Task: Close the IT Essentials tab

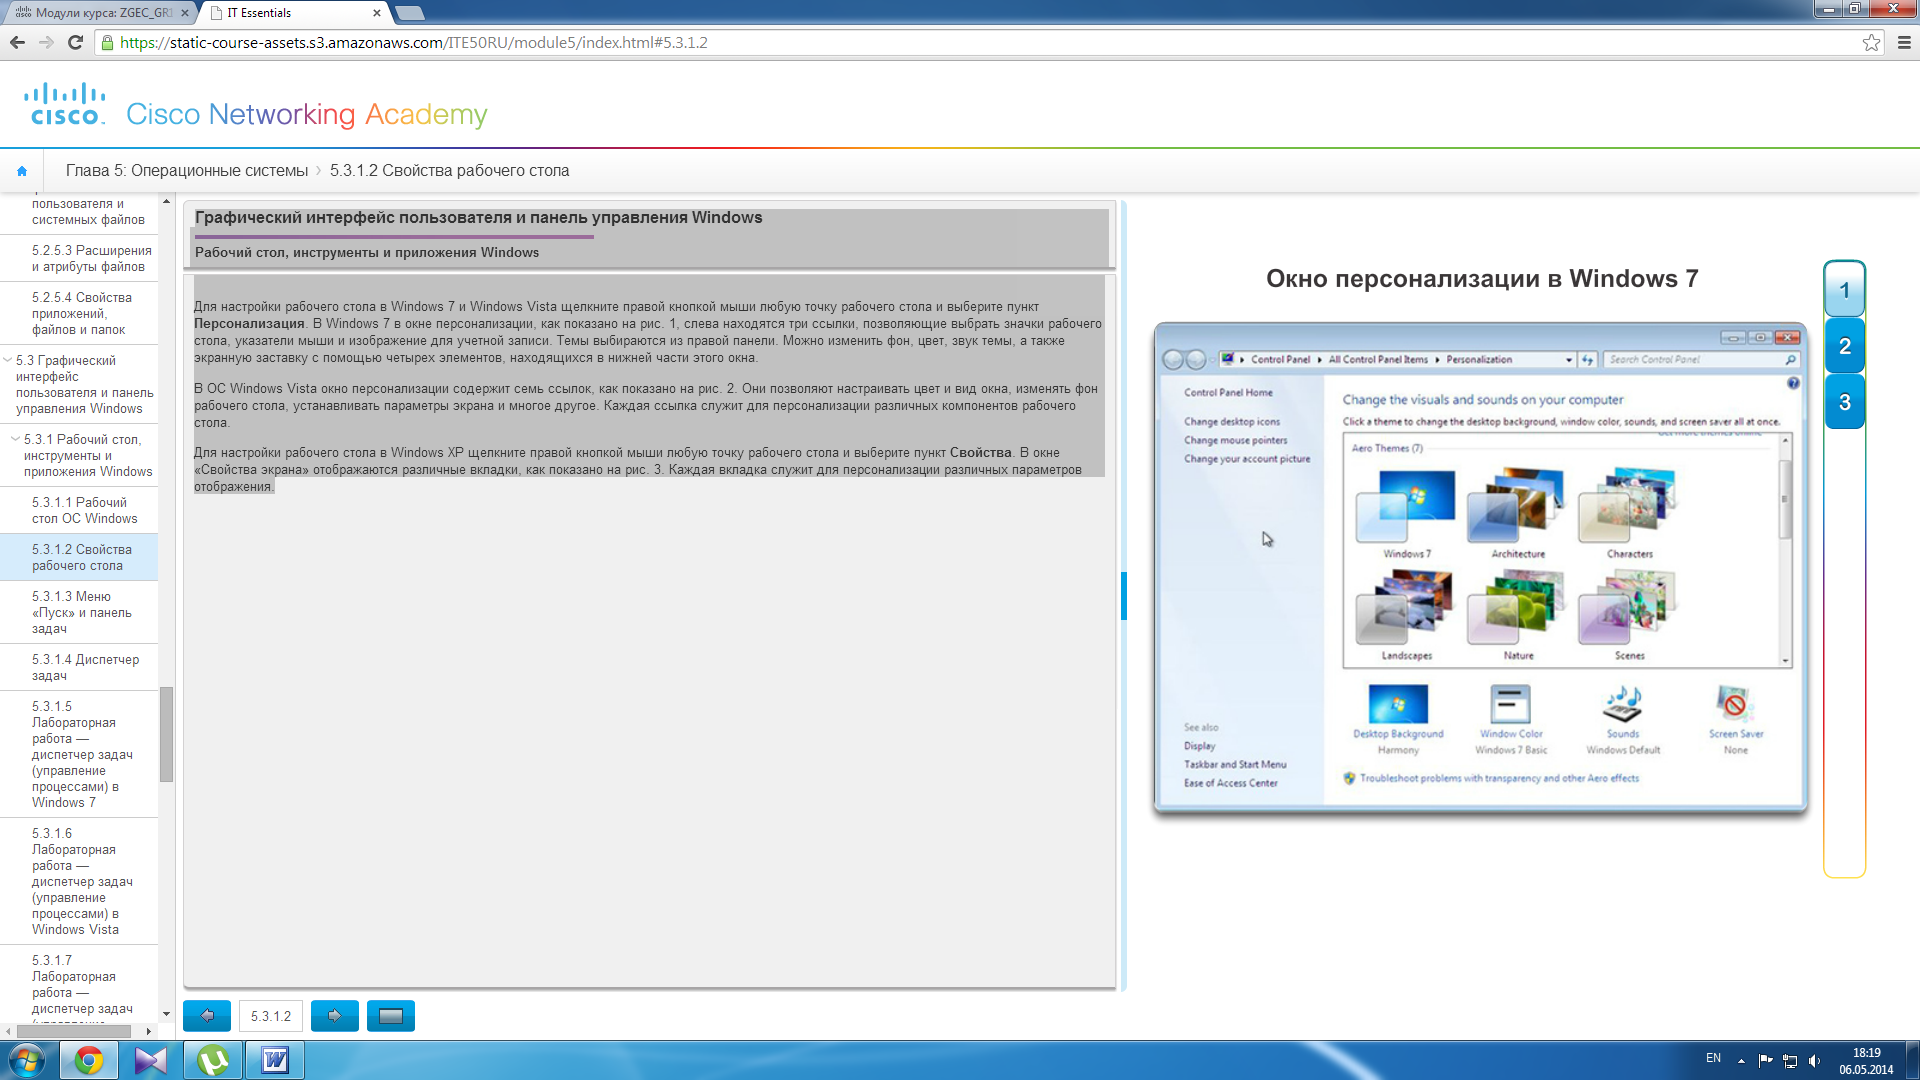Action: coord(377,13)
